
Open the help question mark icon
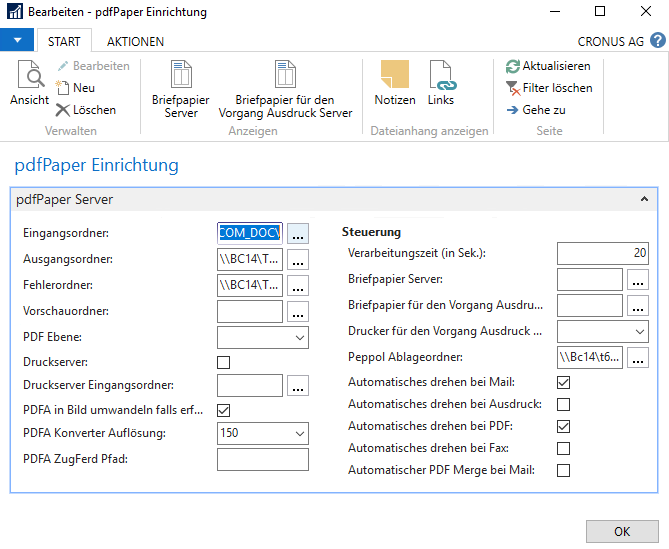tap(657, 41)
